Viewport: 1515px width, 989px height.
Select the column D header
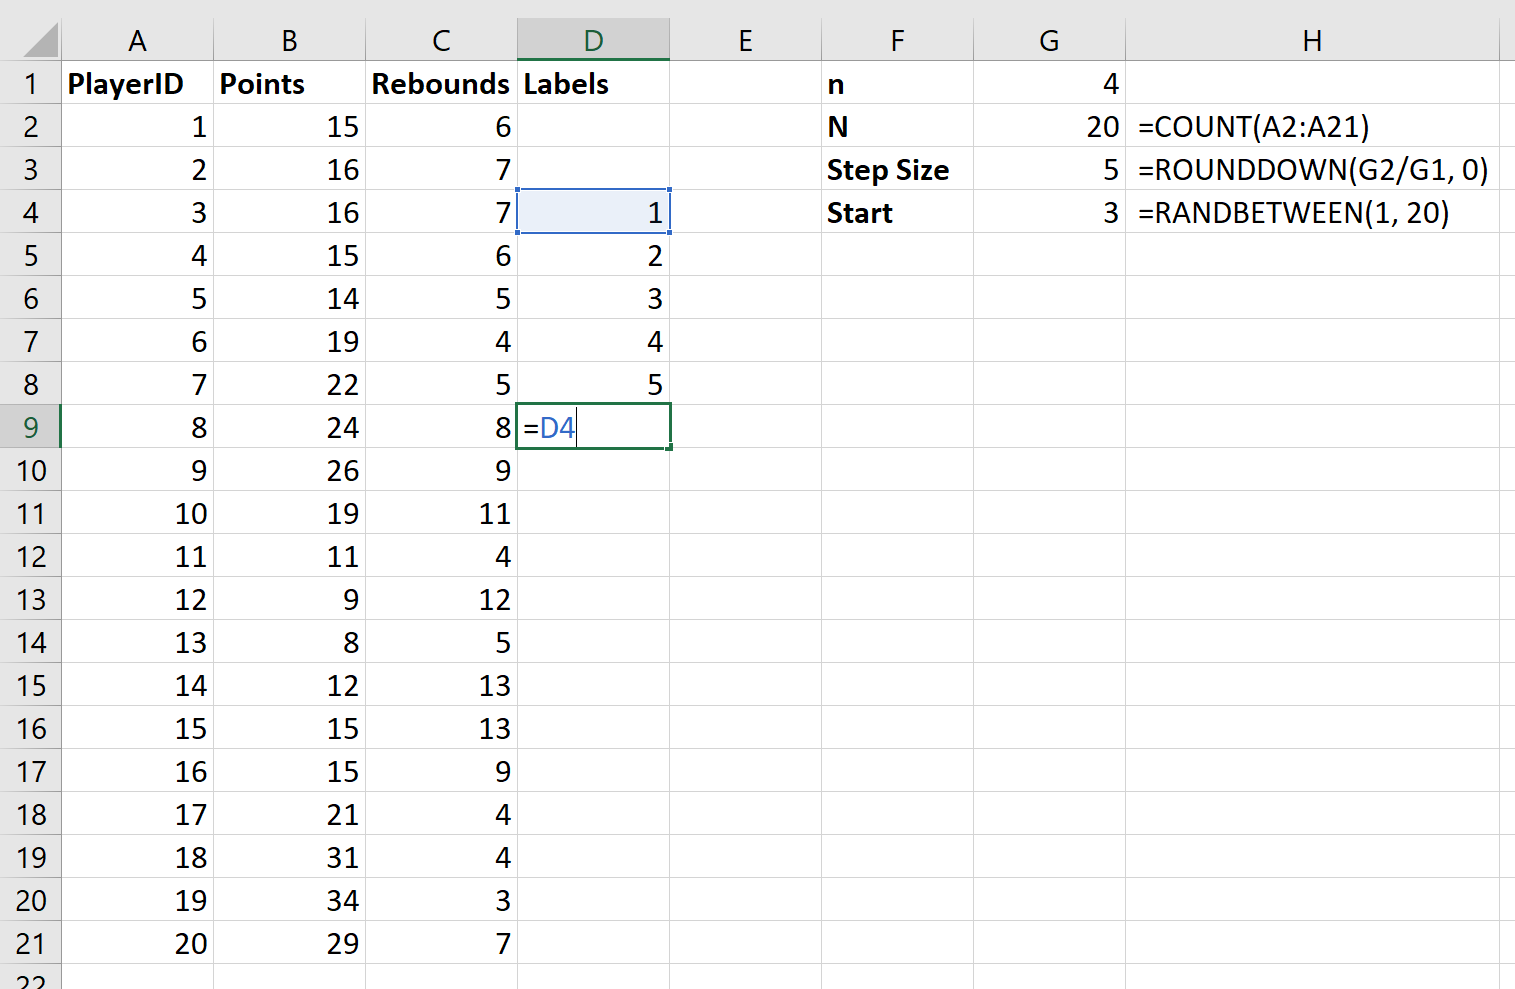click(593, 41)
